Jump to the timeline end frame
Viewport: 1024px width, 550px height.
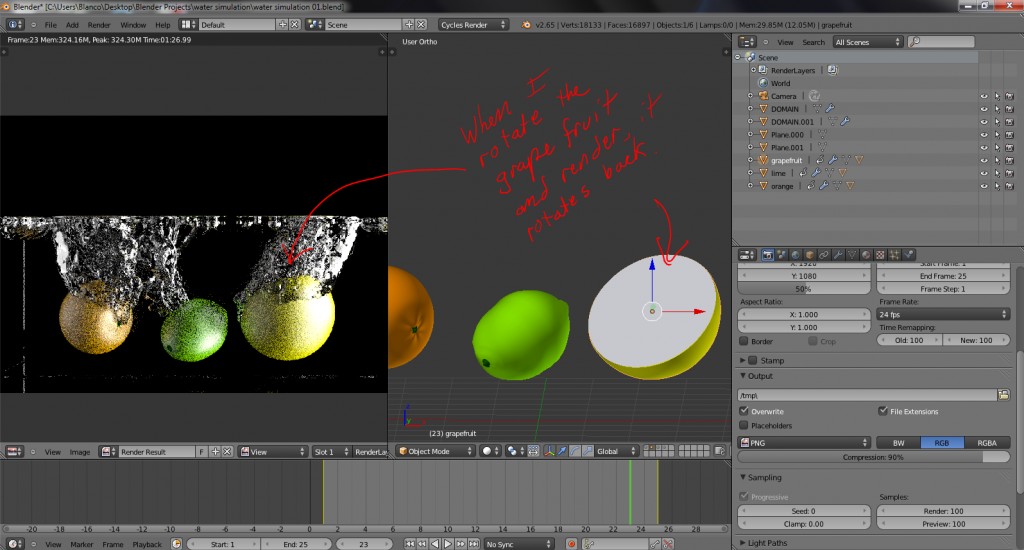tap(473, 543)
